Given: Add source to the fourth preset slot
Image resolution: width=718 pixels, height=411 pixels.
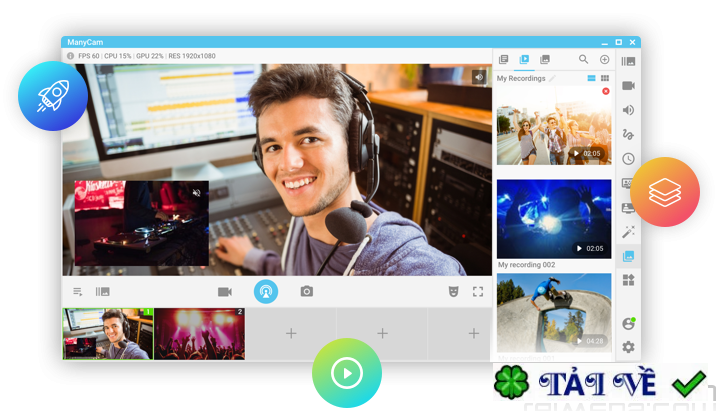Looking at the screenshot, I should pyautogui.click(x=382, y=334).
